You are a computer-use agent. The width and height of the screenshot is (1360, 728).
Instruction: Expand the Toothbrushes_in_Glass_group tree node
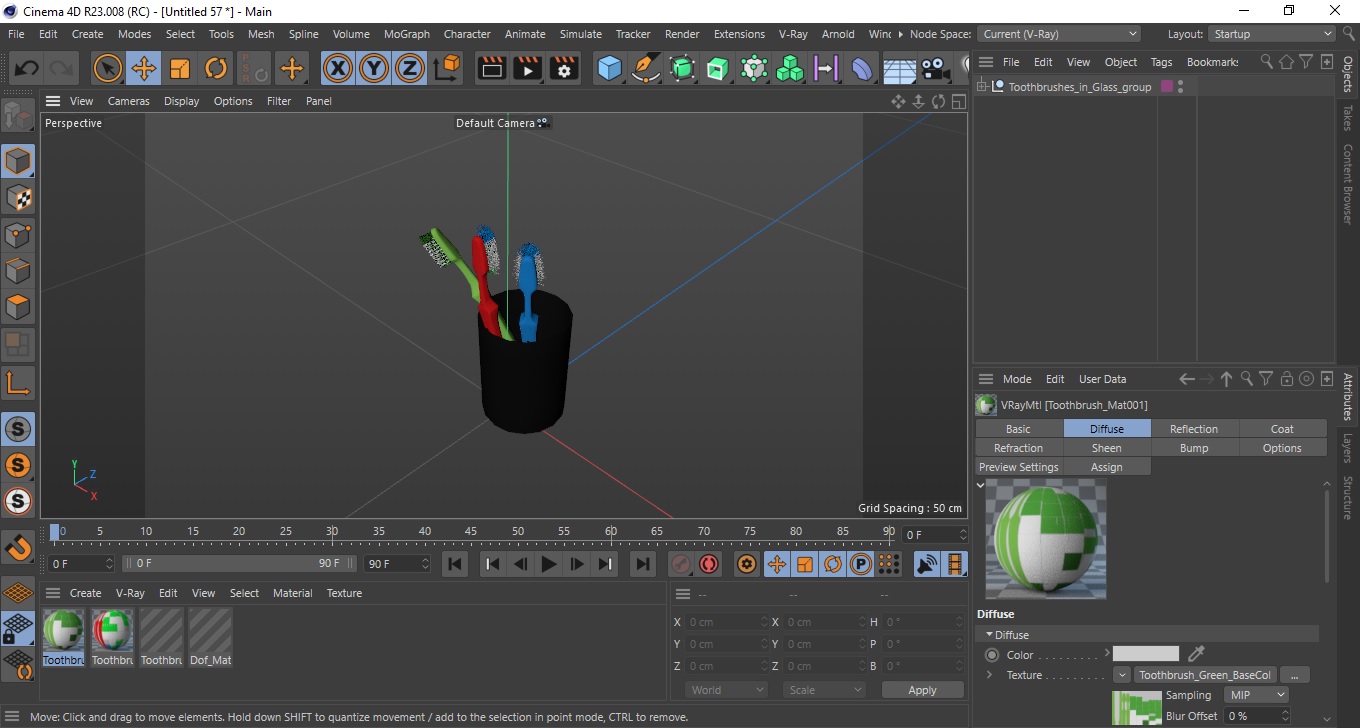pyautogui.click(x=982, y=87)
